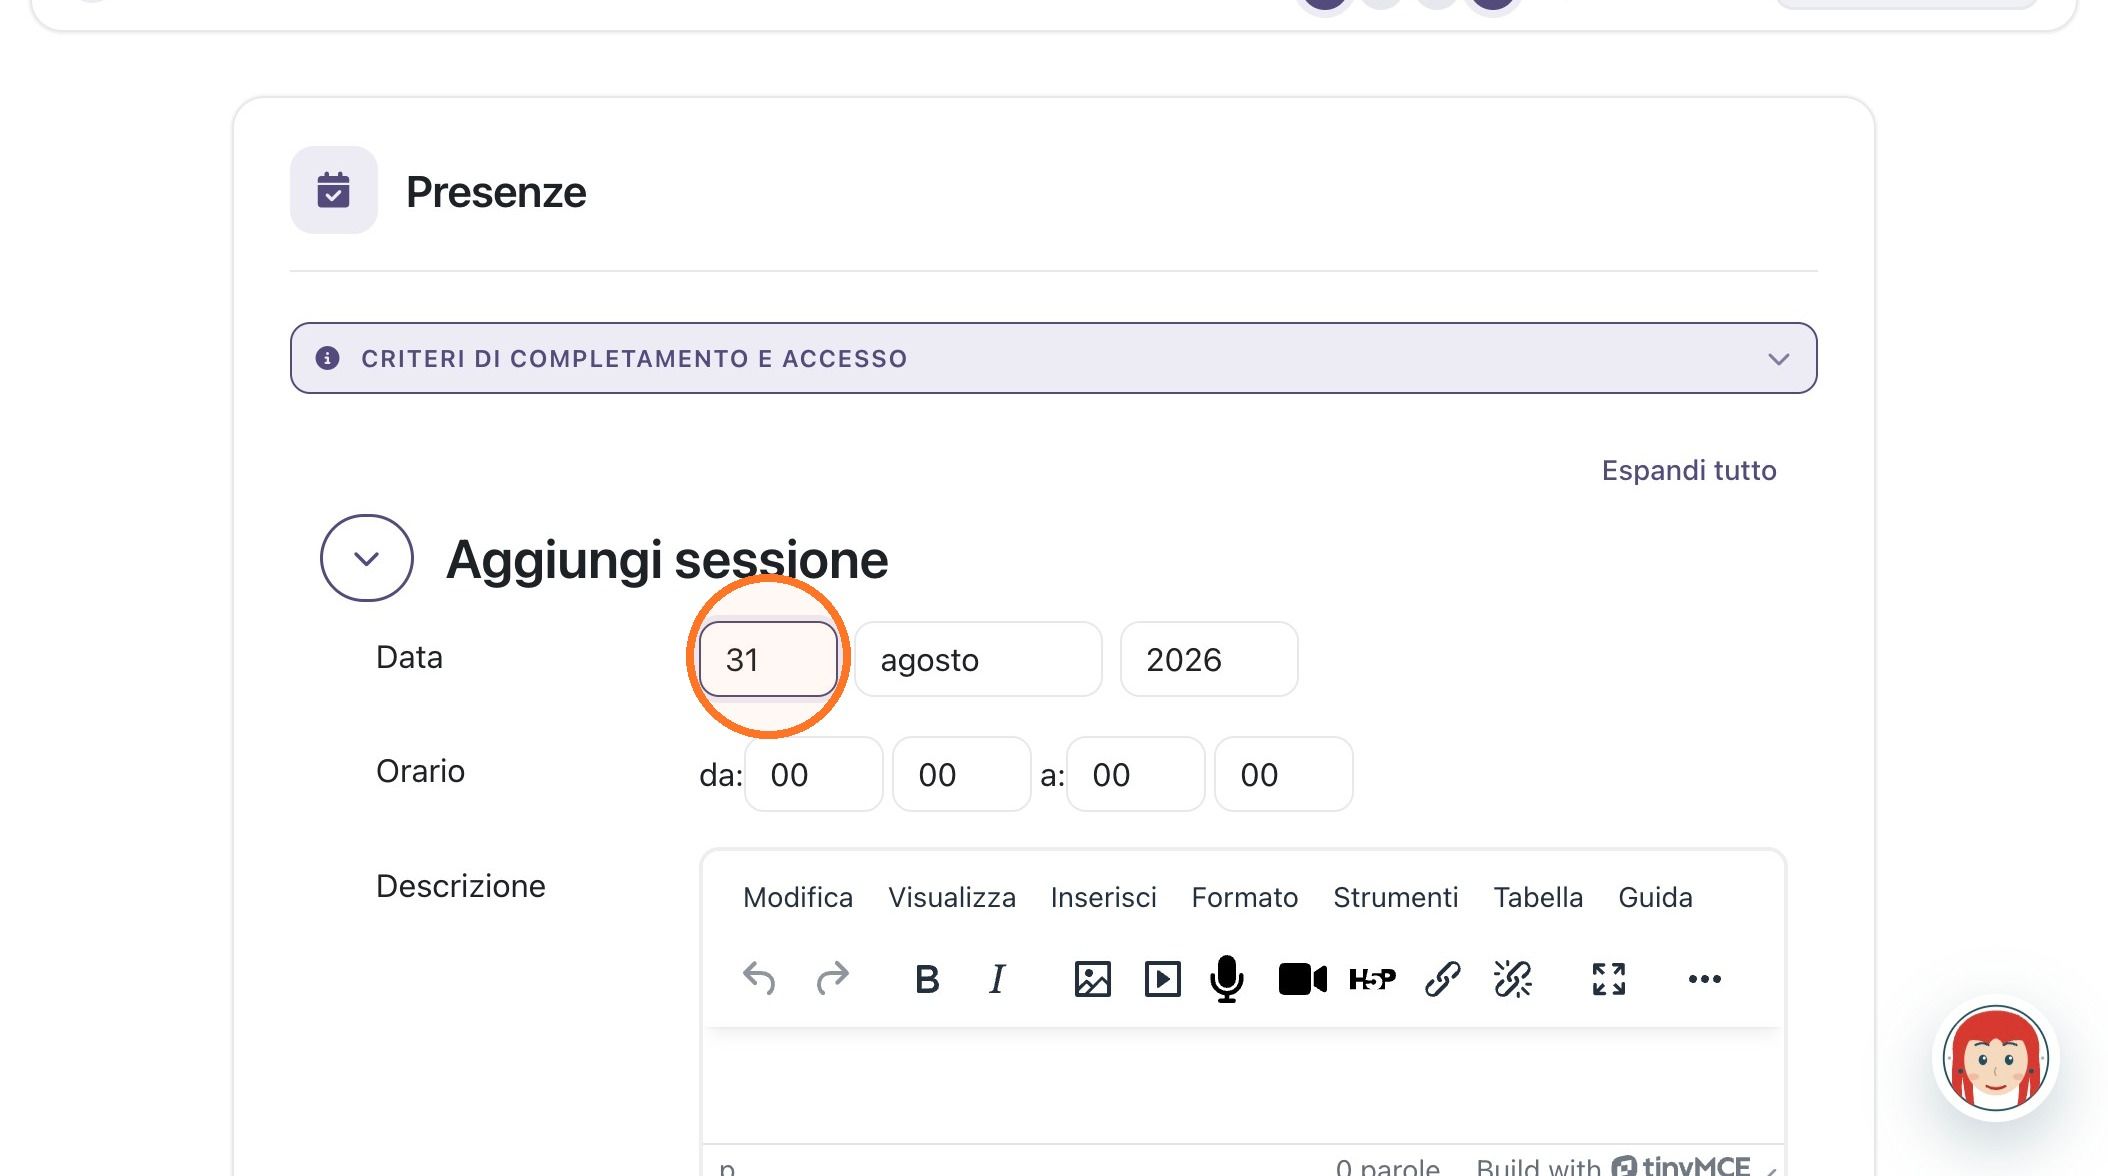
Task: Open the Strumenti editor menu
Action: pyautogui.click(x=1396, y=897)
